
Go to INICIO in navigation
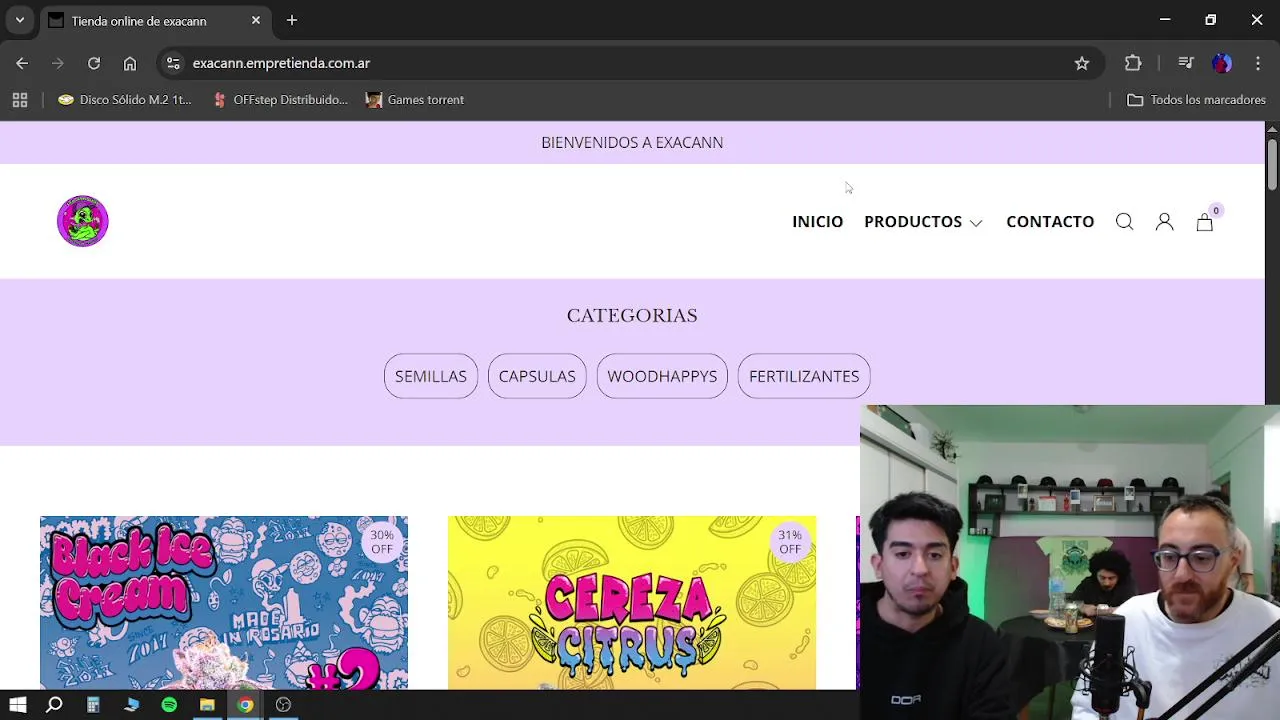[x=817, y=222]
